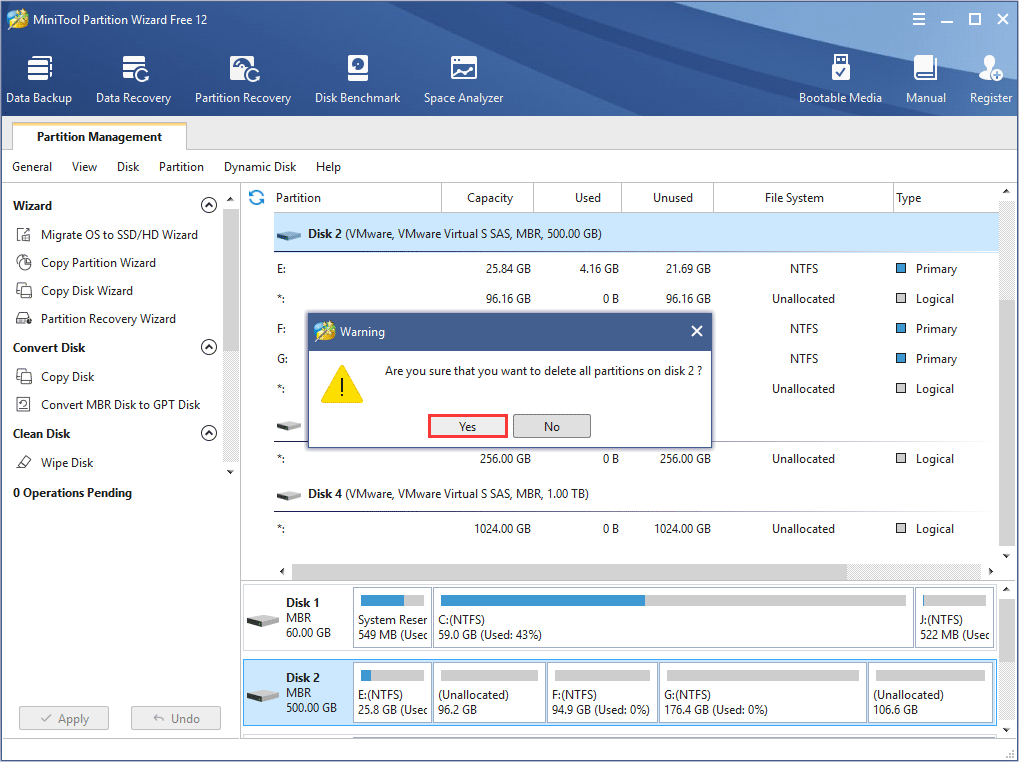Screen dimensions: 1019x762
Task: Select System Reserved block on Disk 1
Action: pos(393,618)
